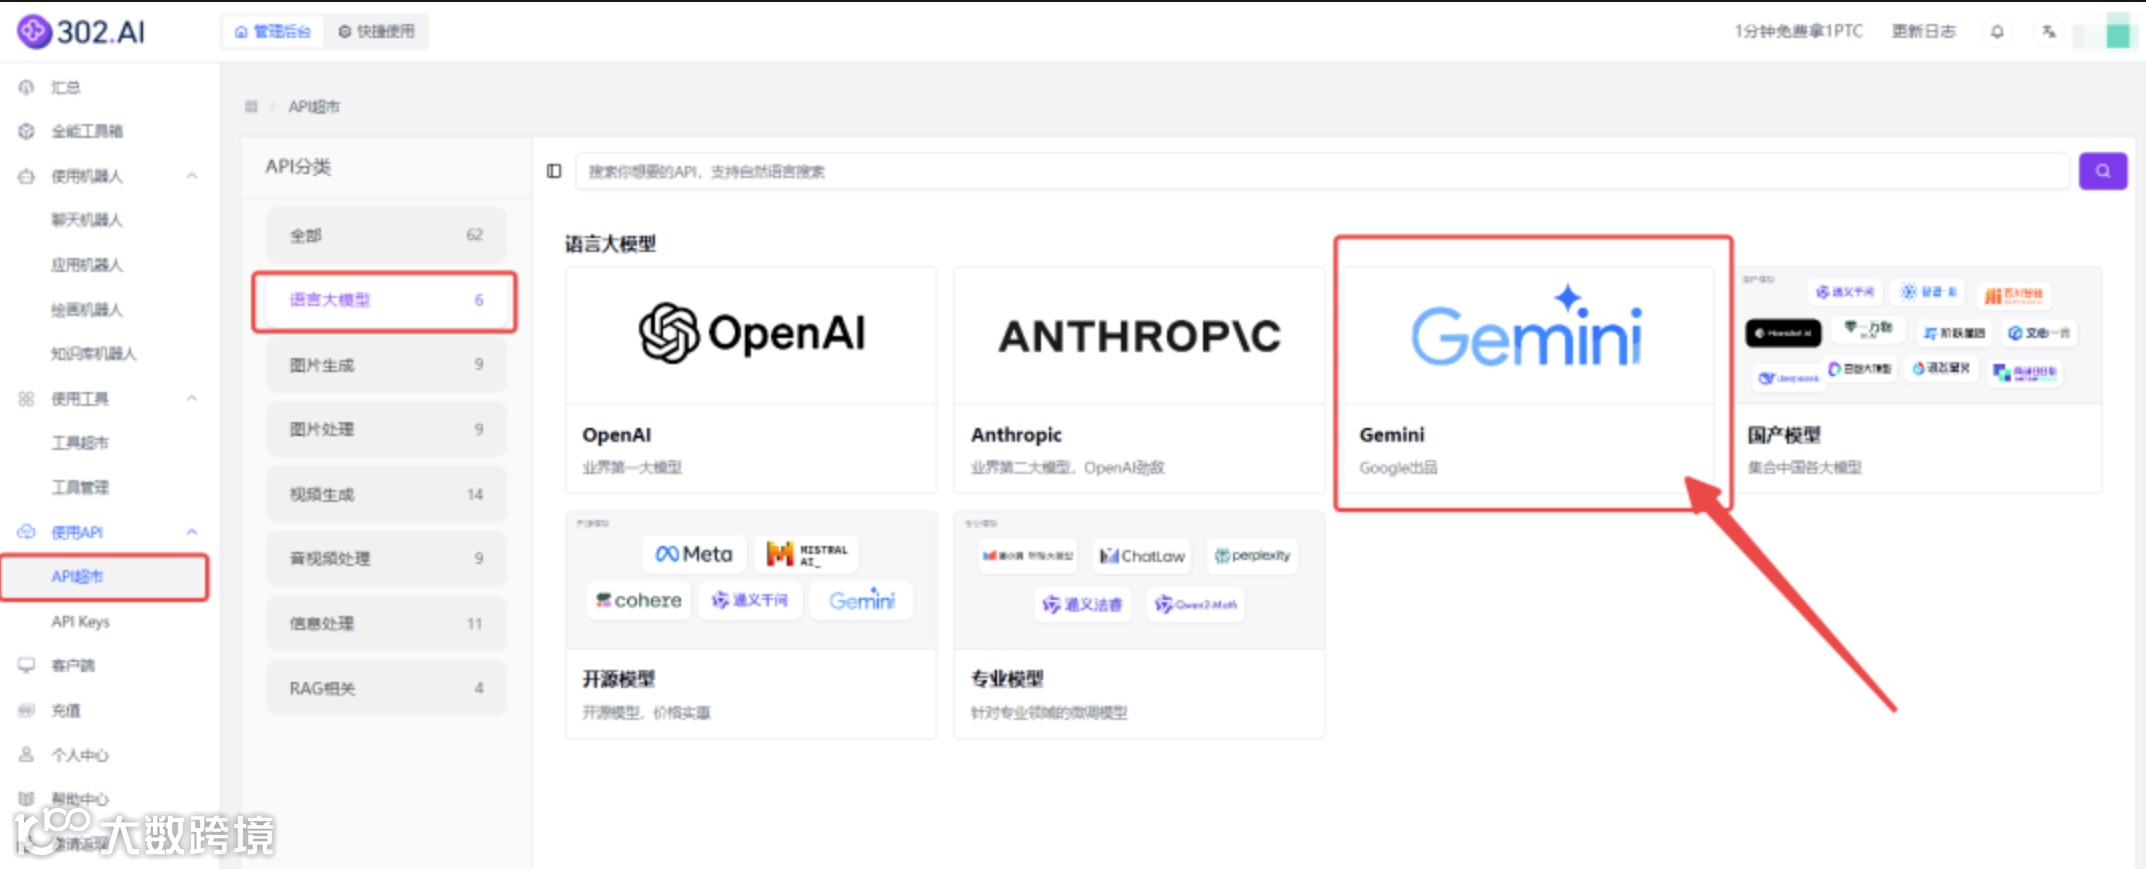Select the 图片生成 category
2146x869 pixels.
click(386, 366)
